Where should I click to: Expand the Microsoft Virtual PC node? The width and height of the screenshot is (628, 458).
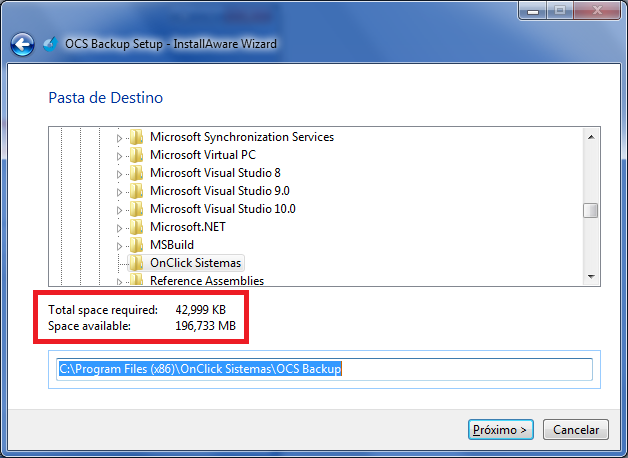tap(119, 156)
